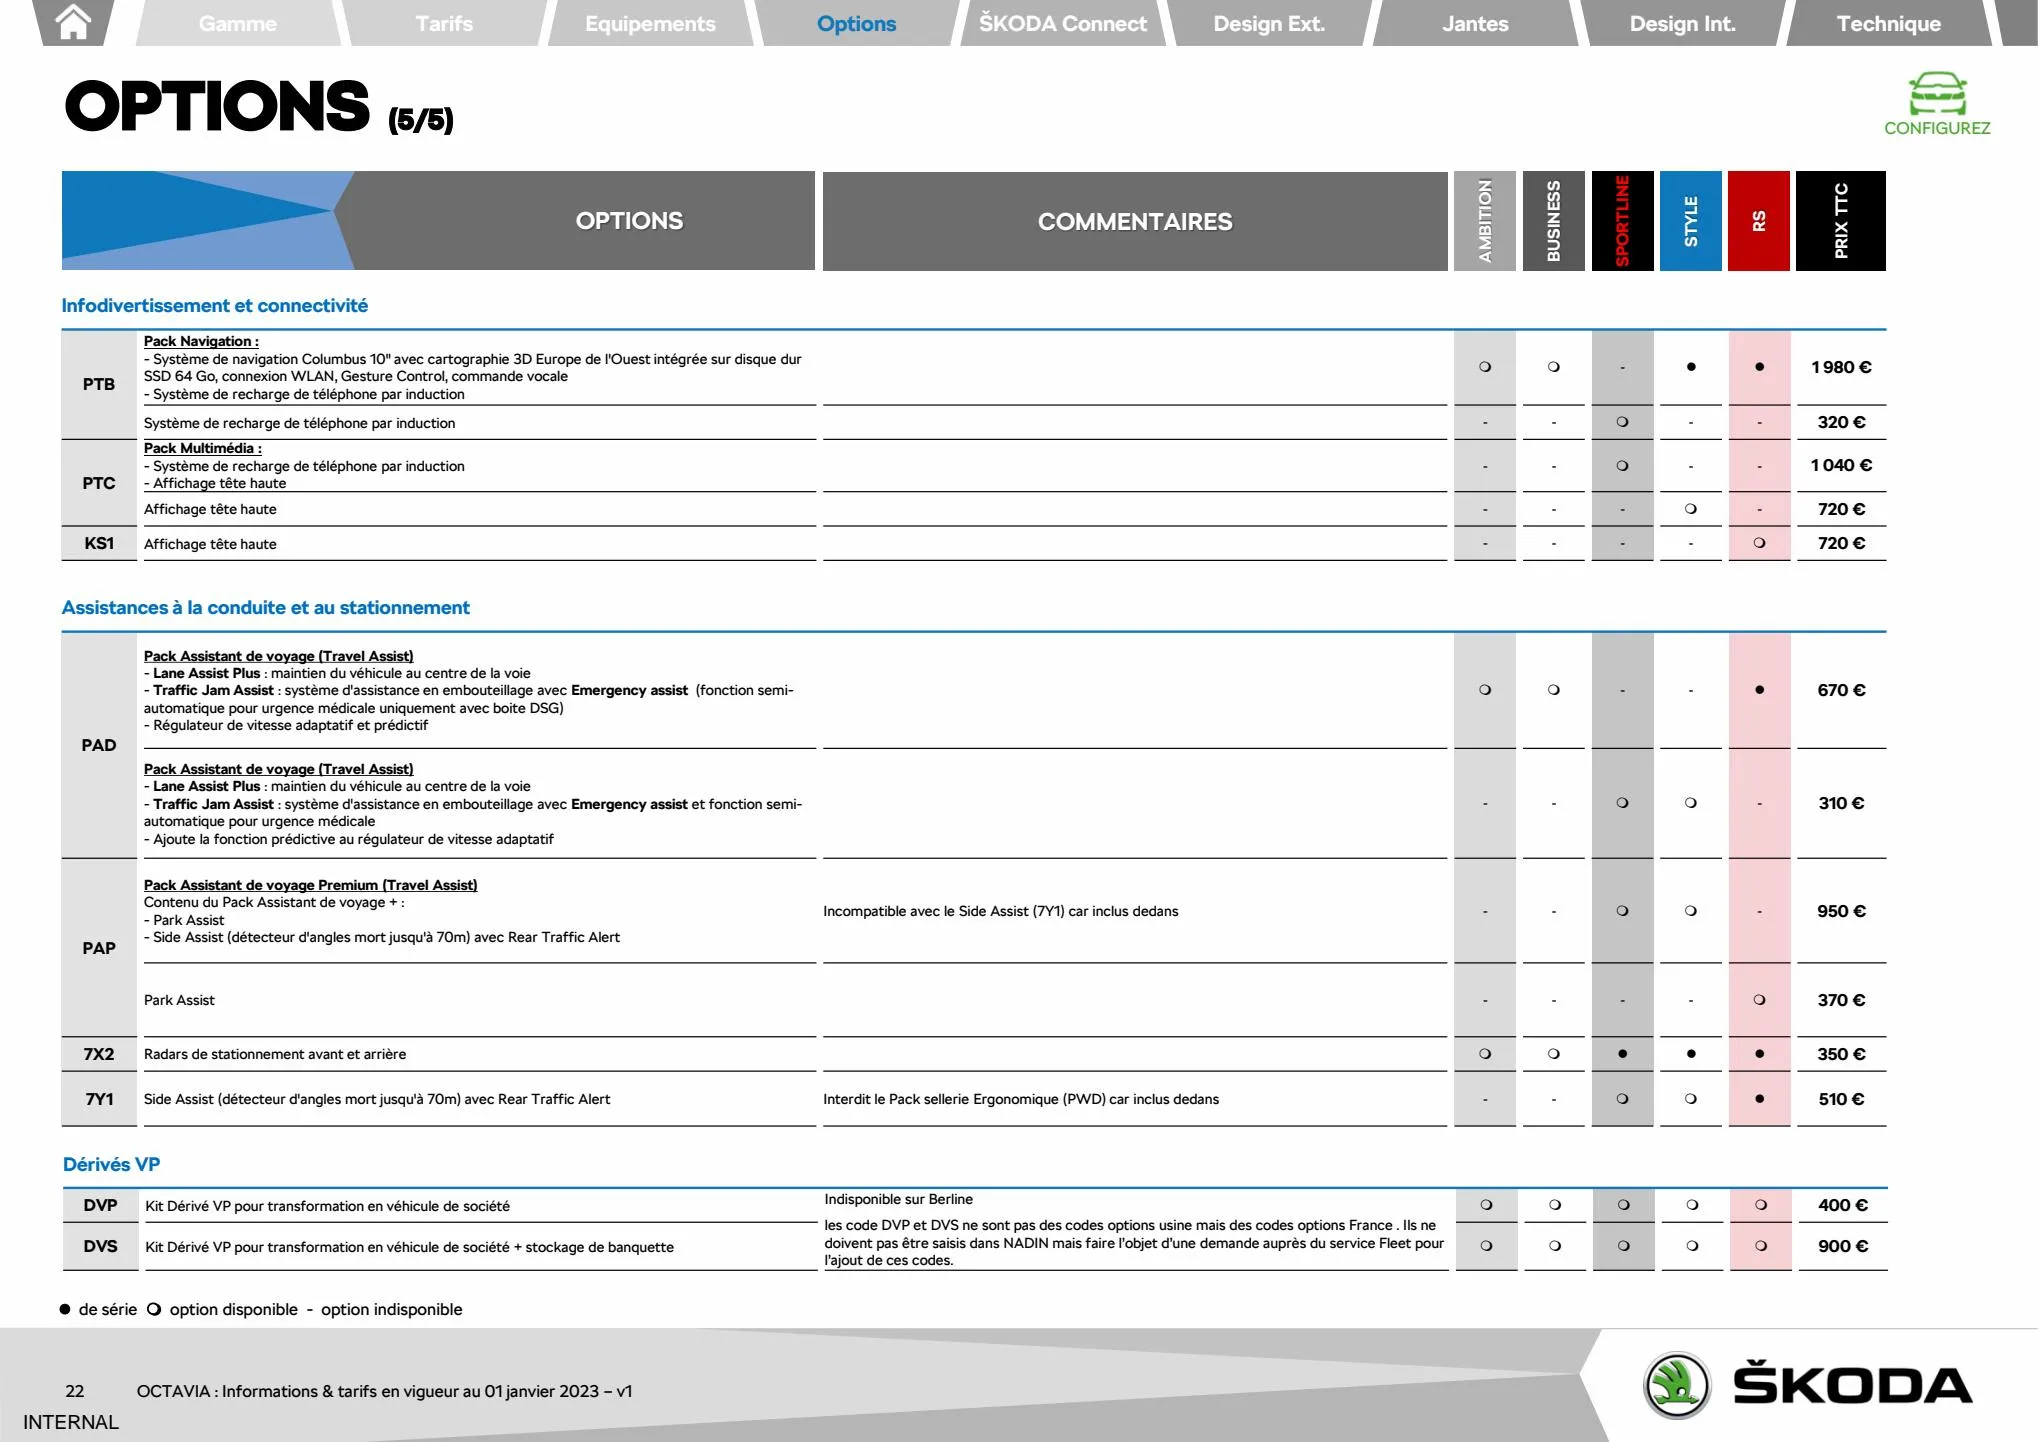Click the Pack Multimédia title
The image size is (2040, 1442).
pos(203,448)
